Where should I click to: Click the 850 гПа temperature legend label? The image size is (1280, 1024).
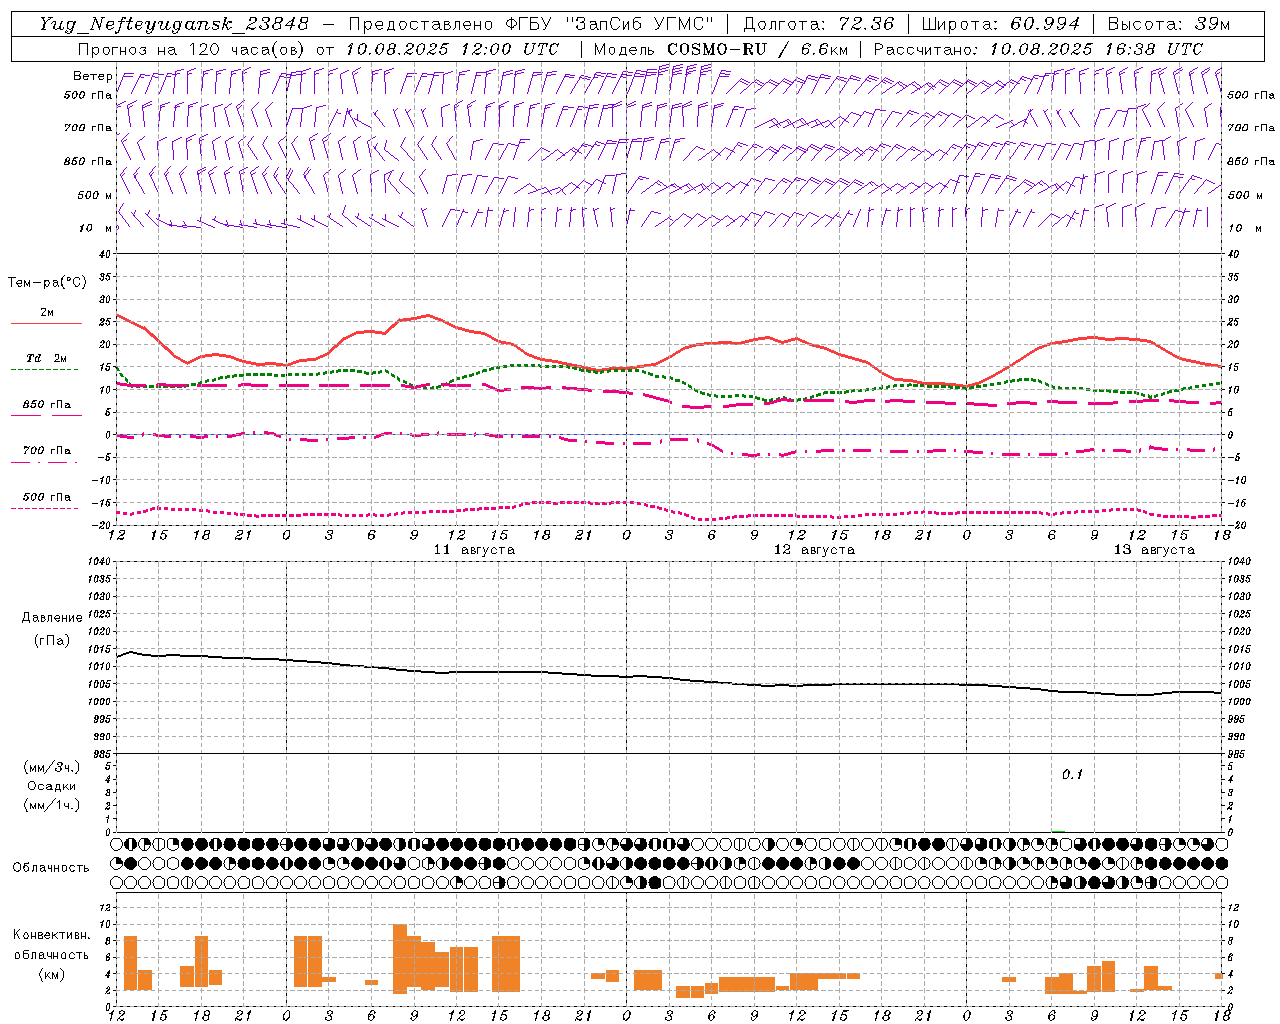coord(47,405)
